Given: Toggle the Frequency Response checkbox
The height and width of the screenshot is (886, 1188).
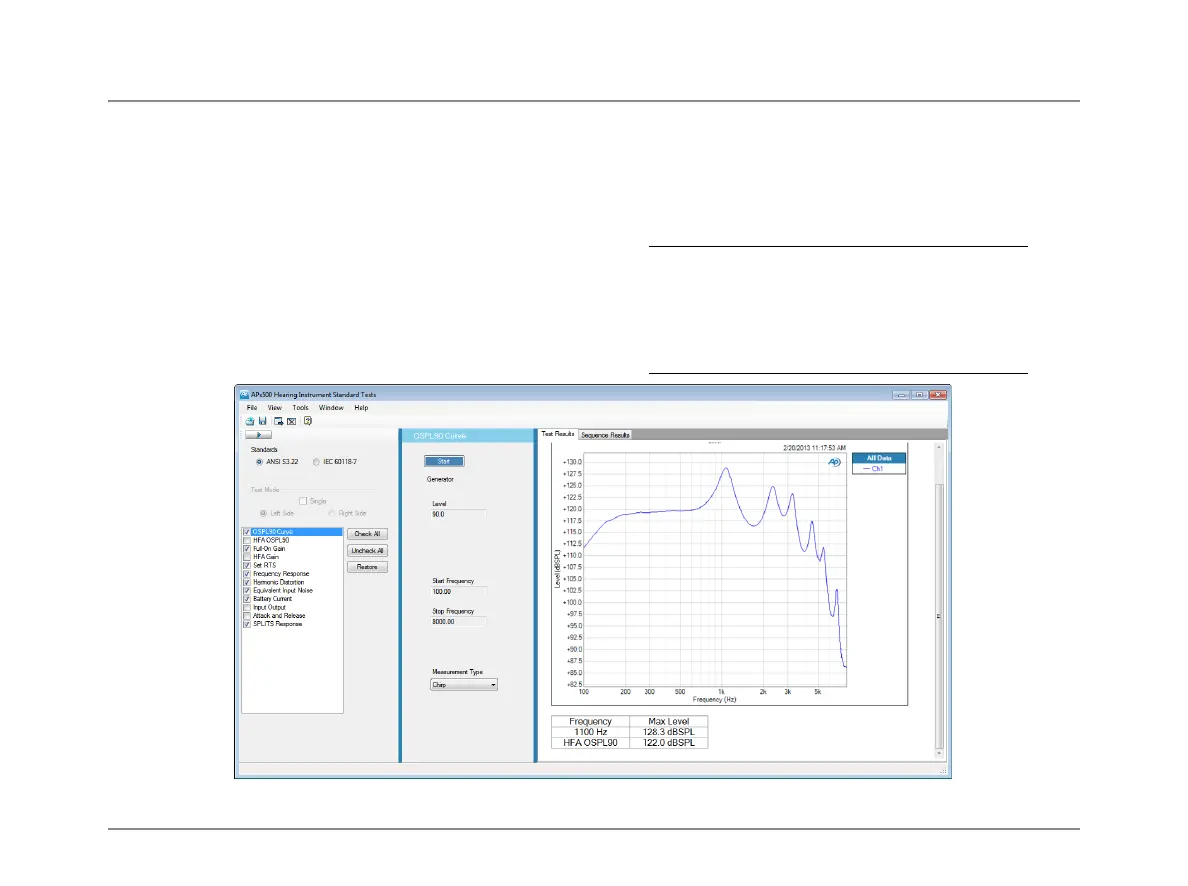Looking at the screenshot, I should (247, 574).
